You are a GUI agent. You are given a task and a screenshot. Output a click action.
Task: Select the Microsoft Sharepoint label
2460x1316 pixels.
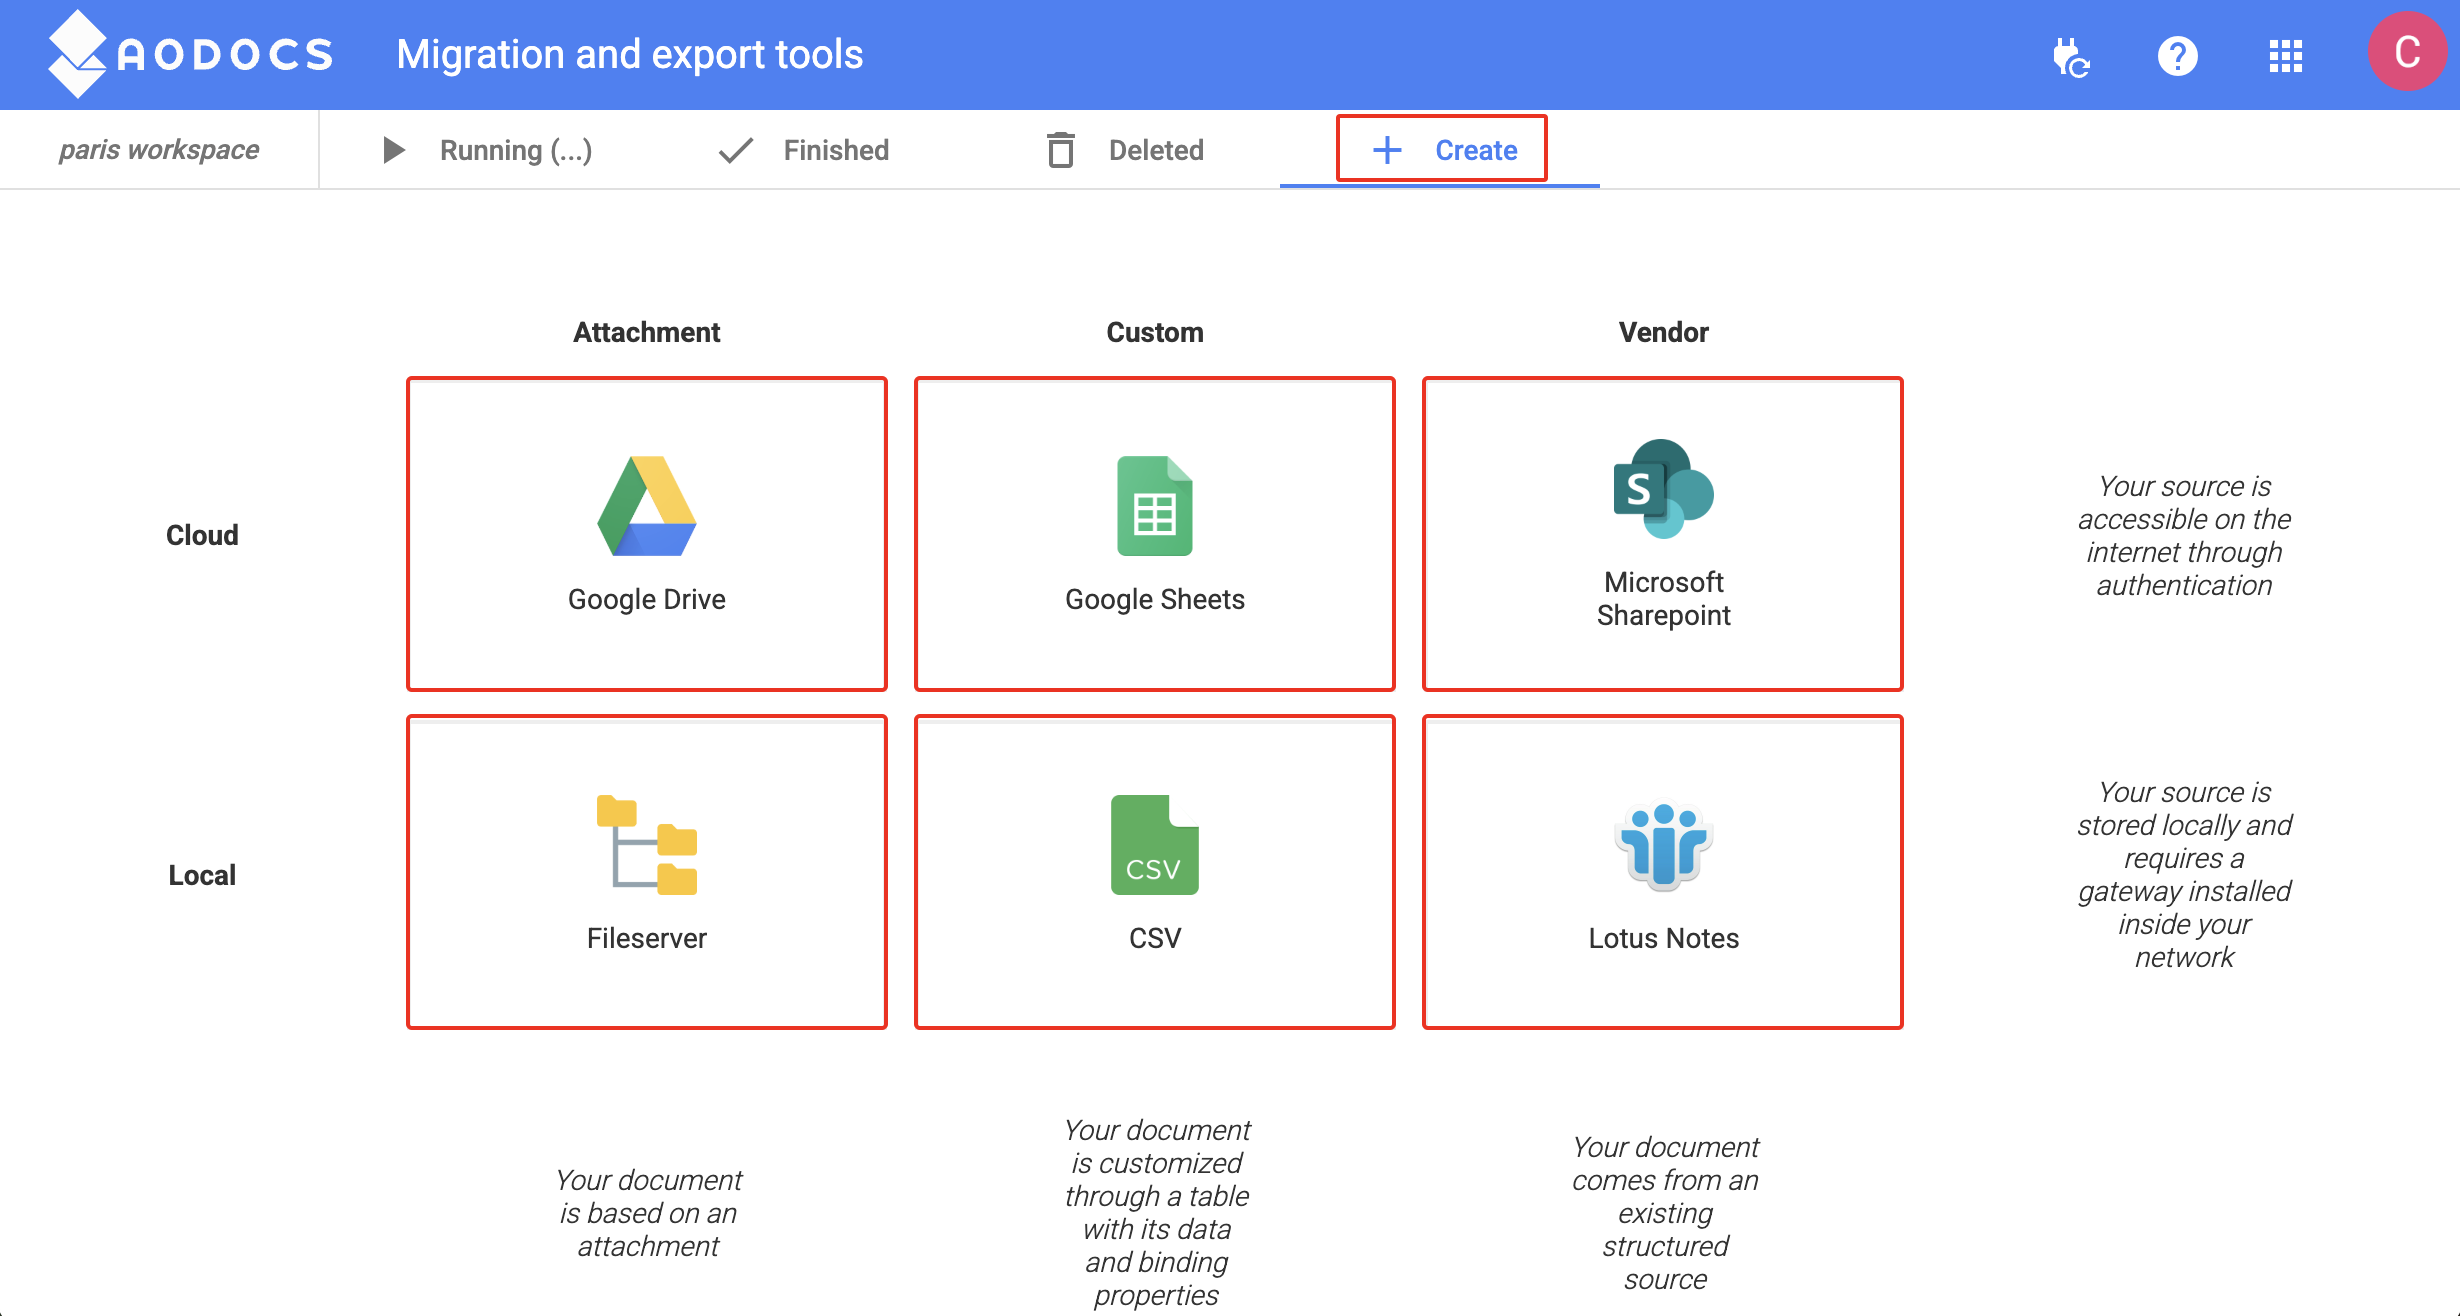(1664, 598)
